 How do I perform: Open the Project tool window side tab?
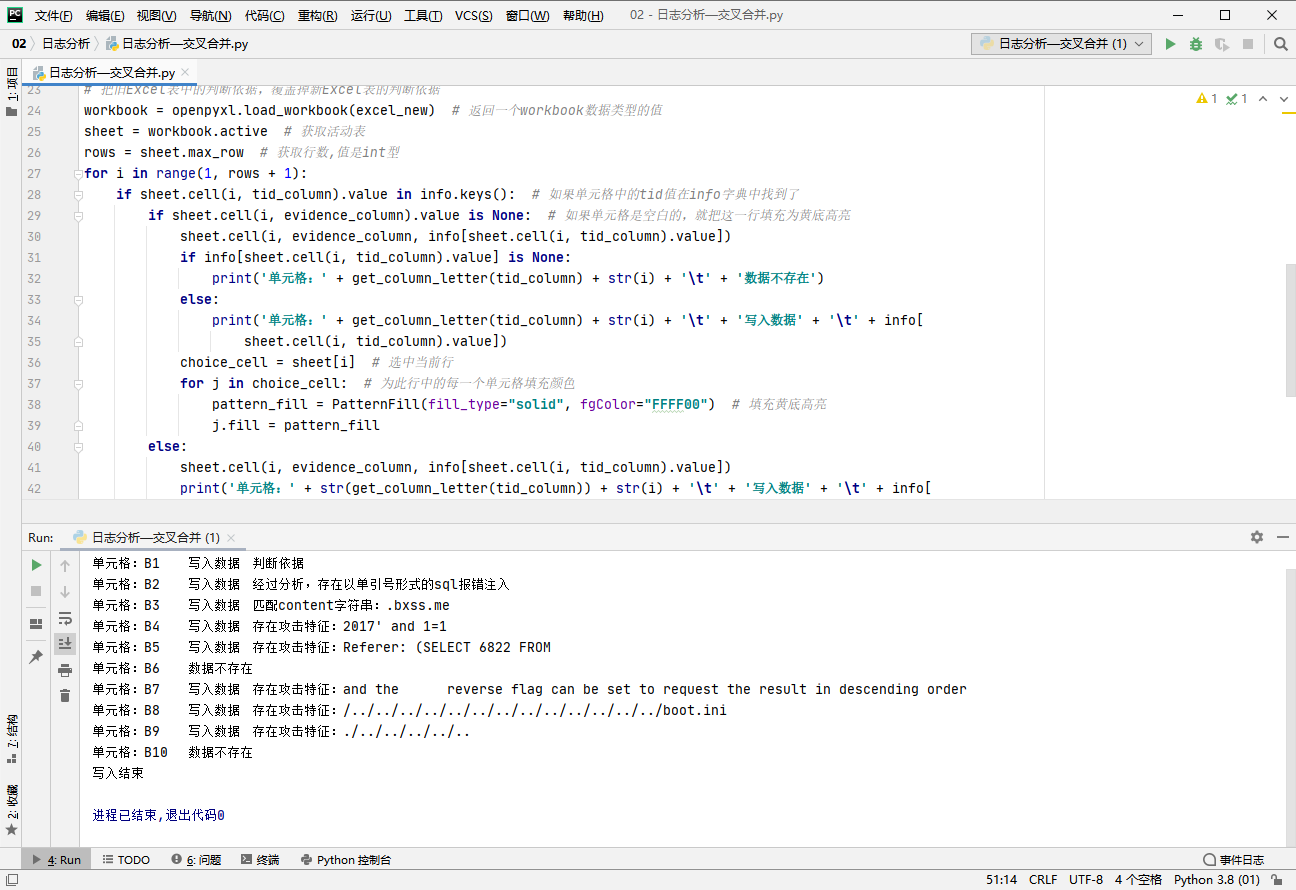(12, 92)
